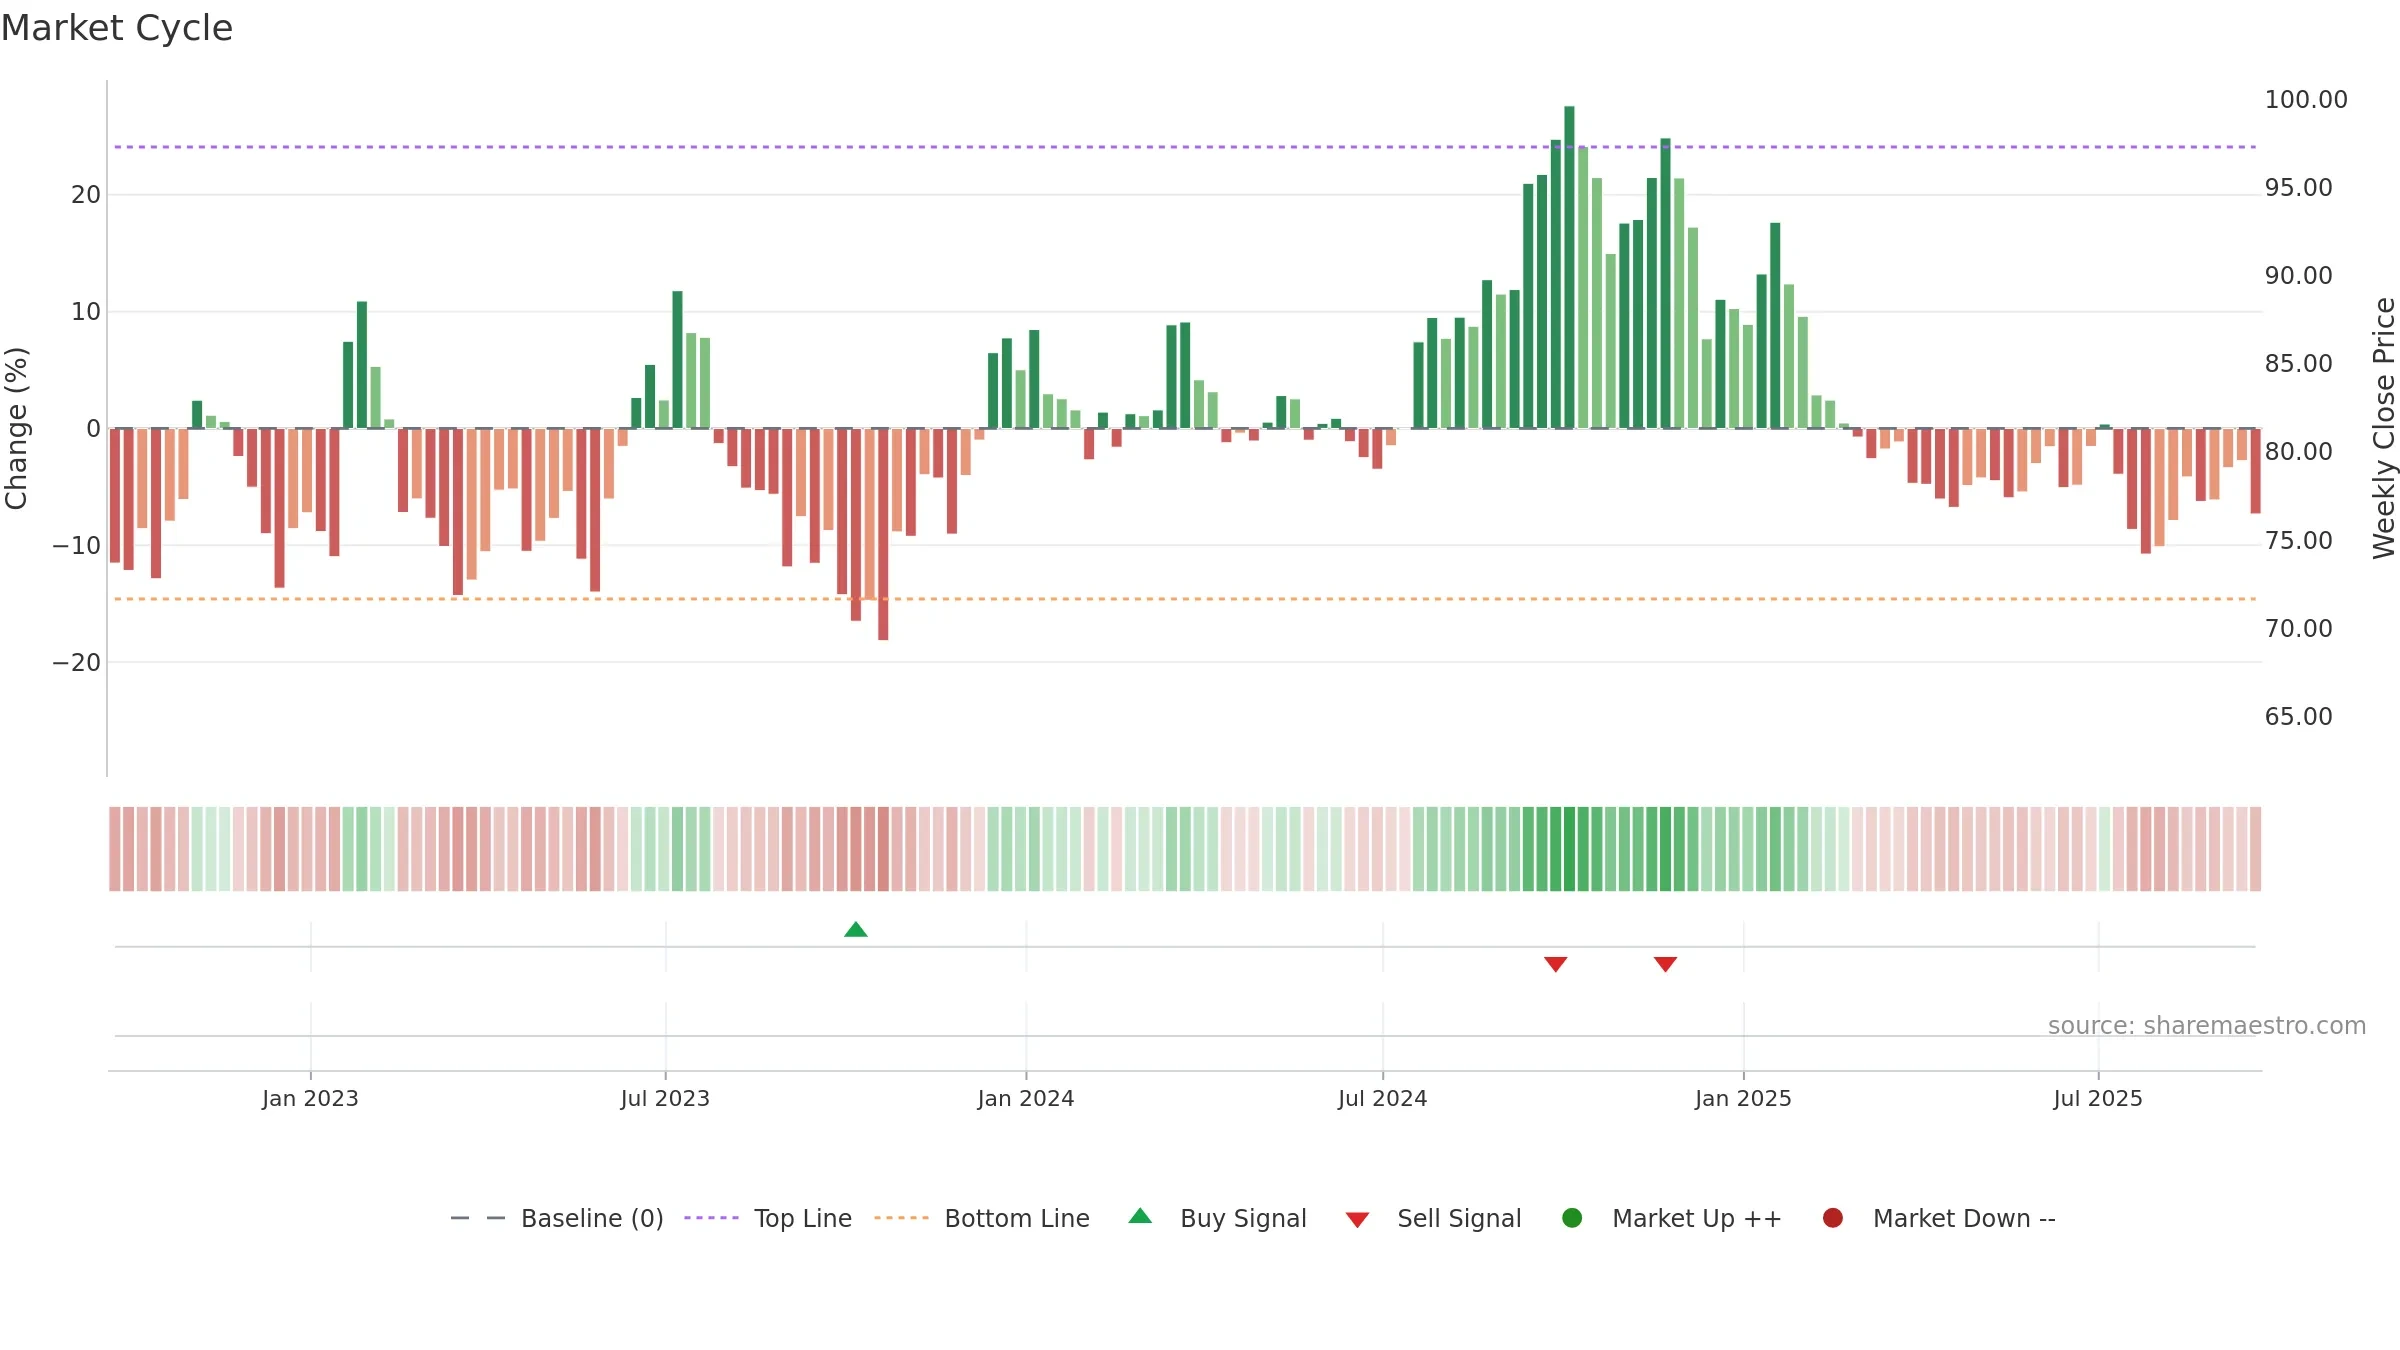Click the gray dashed baseline legend sample

(478, 1218)
